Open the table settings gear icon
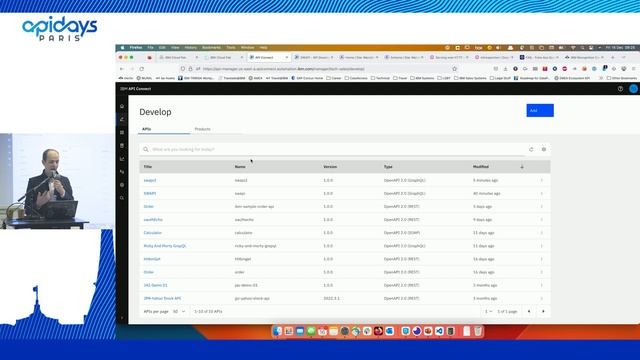The image size is (640, 360). 544,149
